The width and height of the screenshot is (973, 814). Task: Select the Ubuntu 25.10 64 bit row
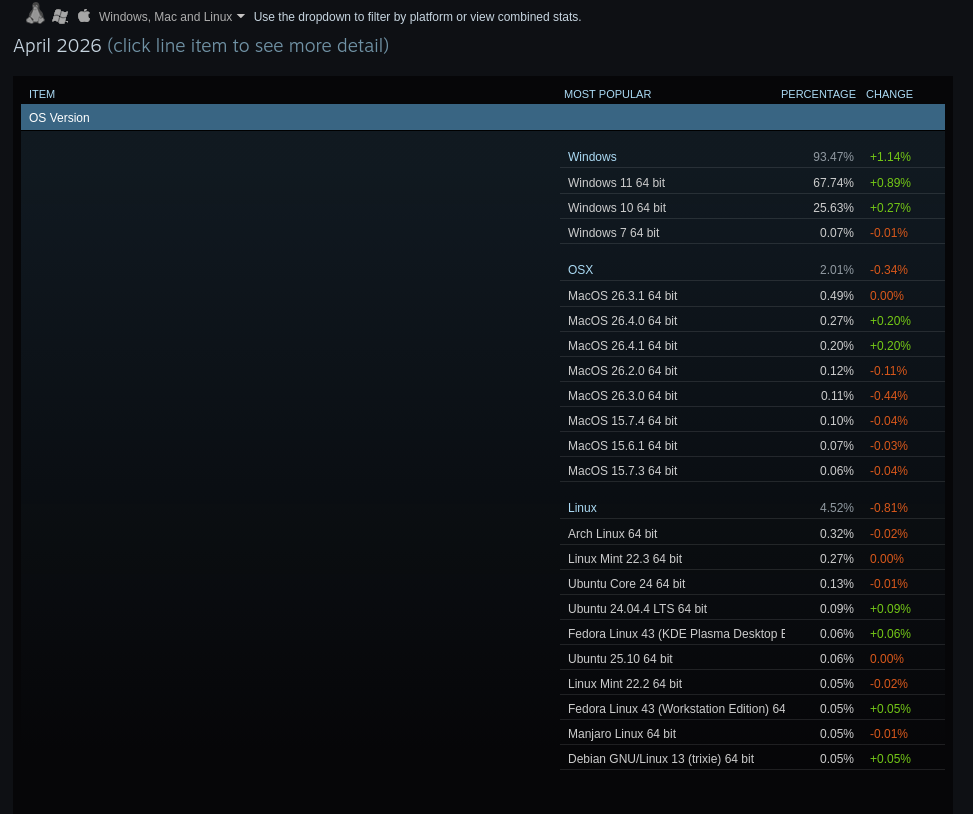click(752, 658)
